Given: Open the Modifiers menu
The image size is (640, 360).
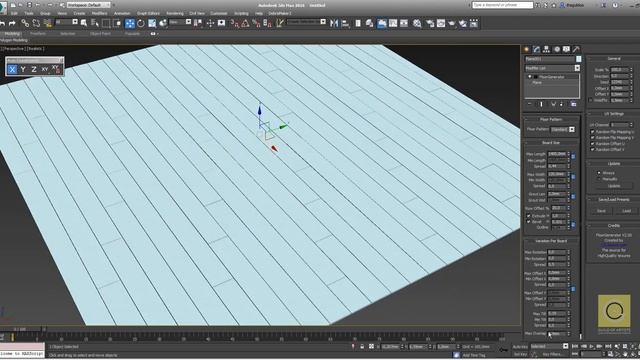Looking at the screenshot, I should [x=99, y=13].
